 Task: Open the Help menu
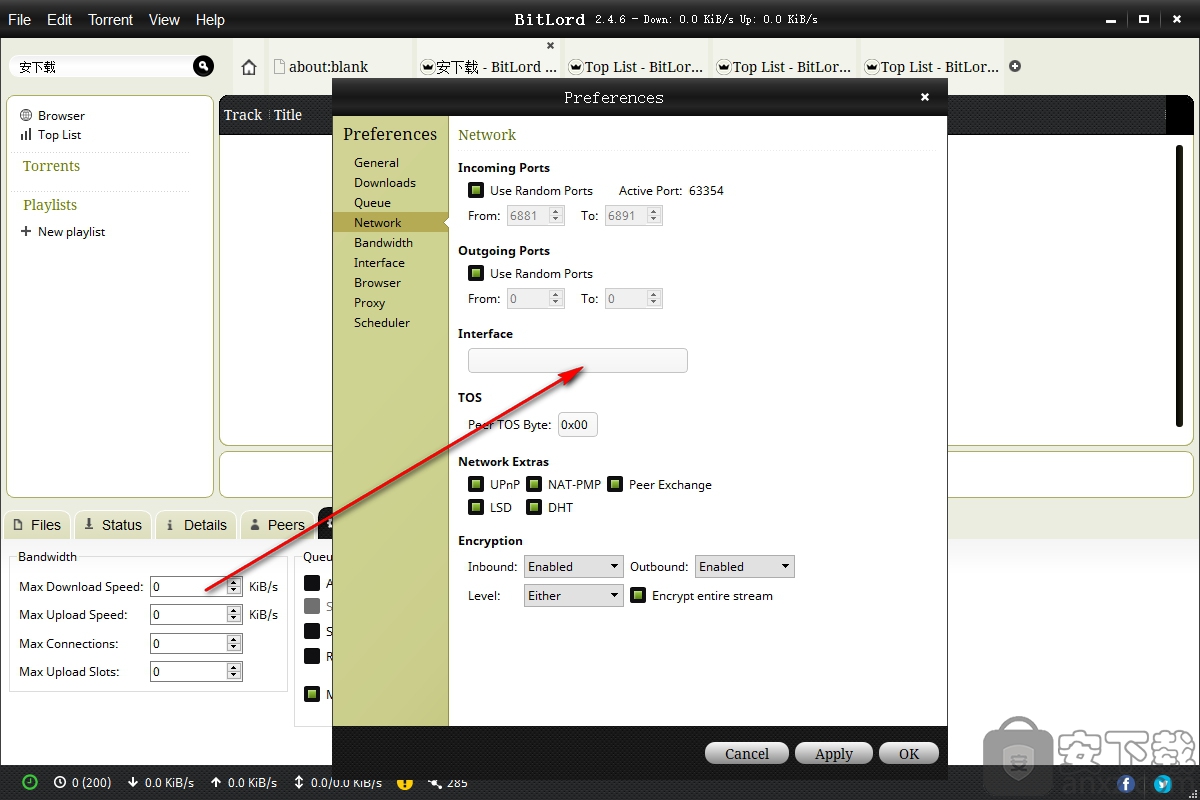click(210, 19)
